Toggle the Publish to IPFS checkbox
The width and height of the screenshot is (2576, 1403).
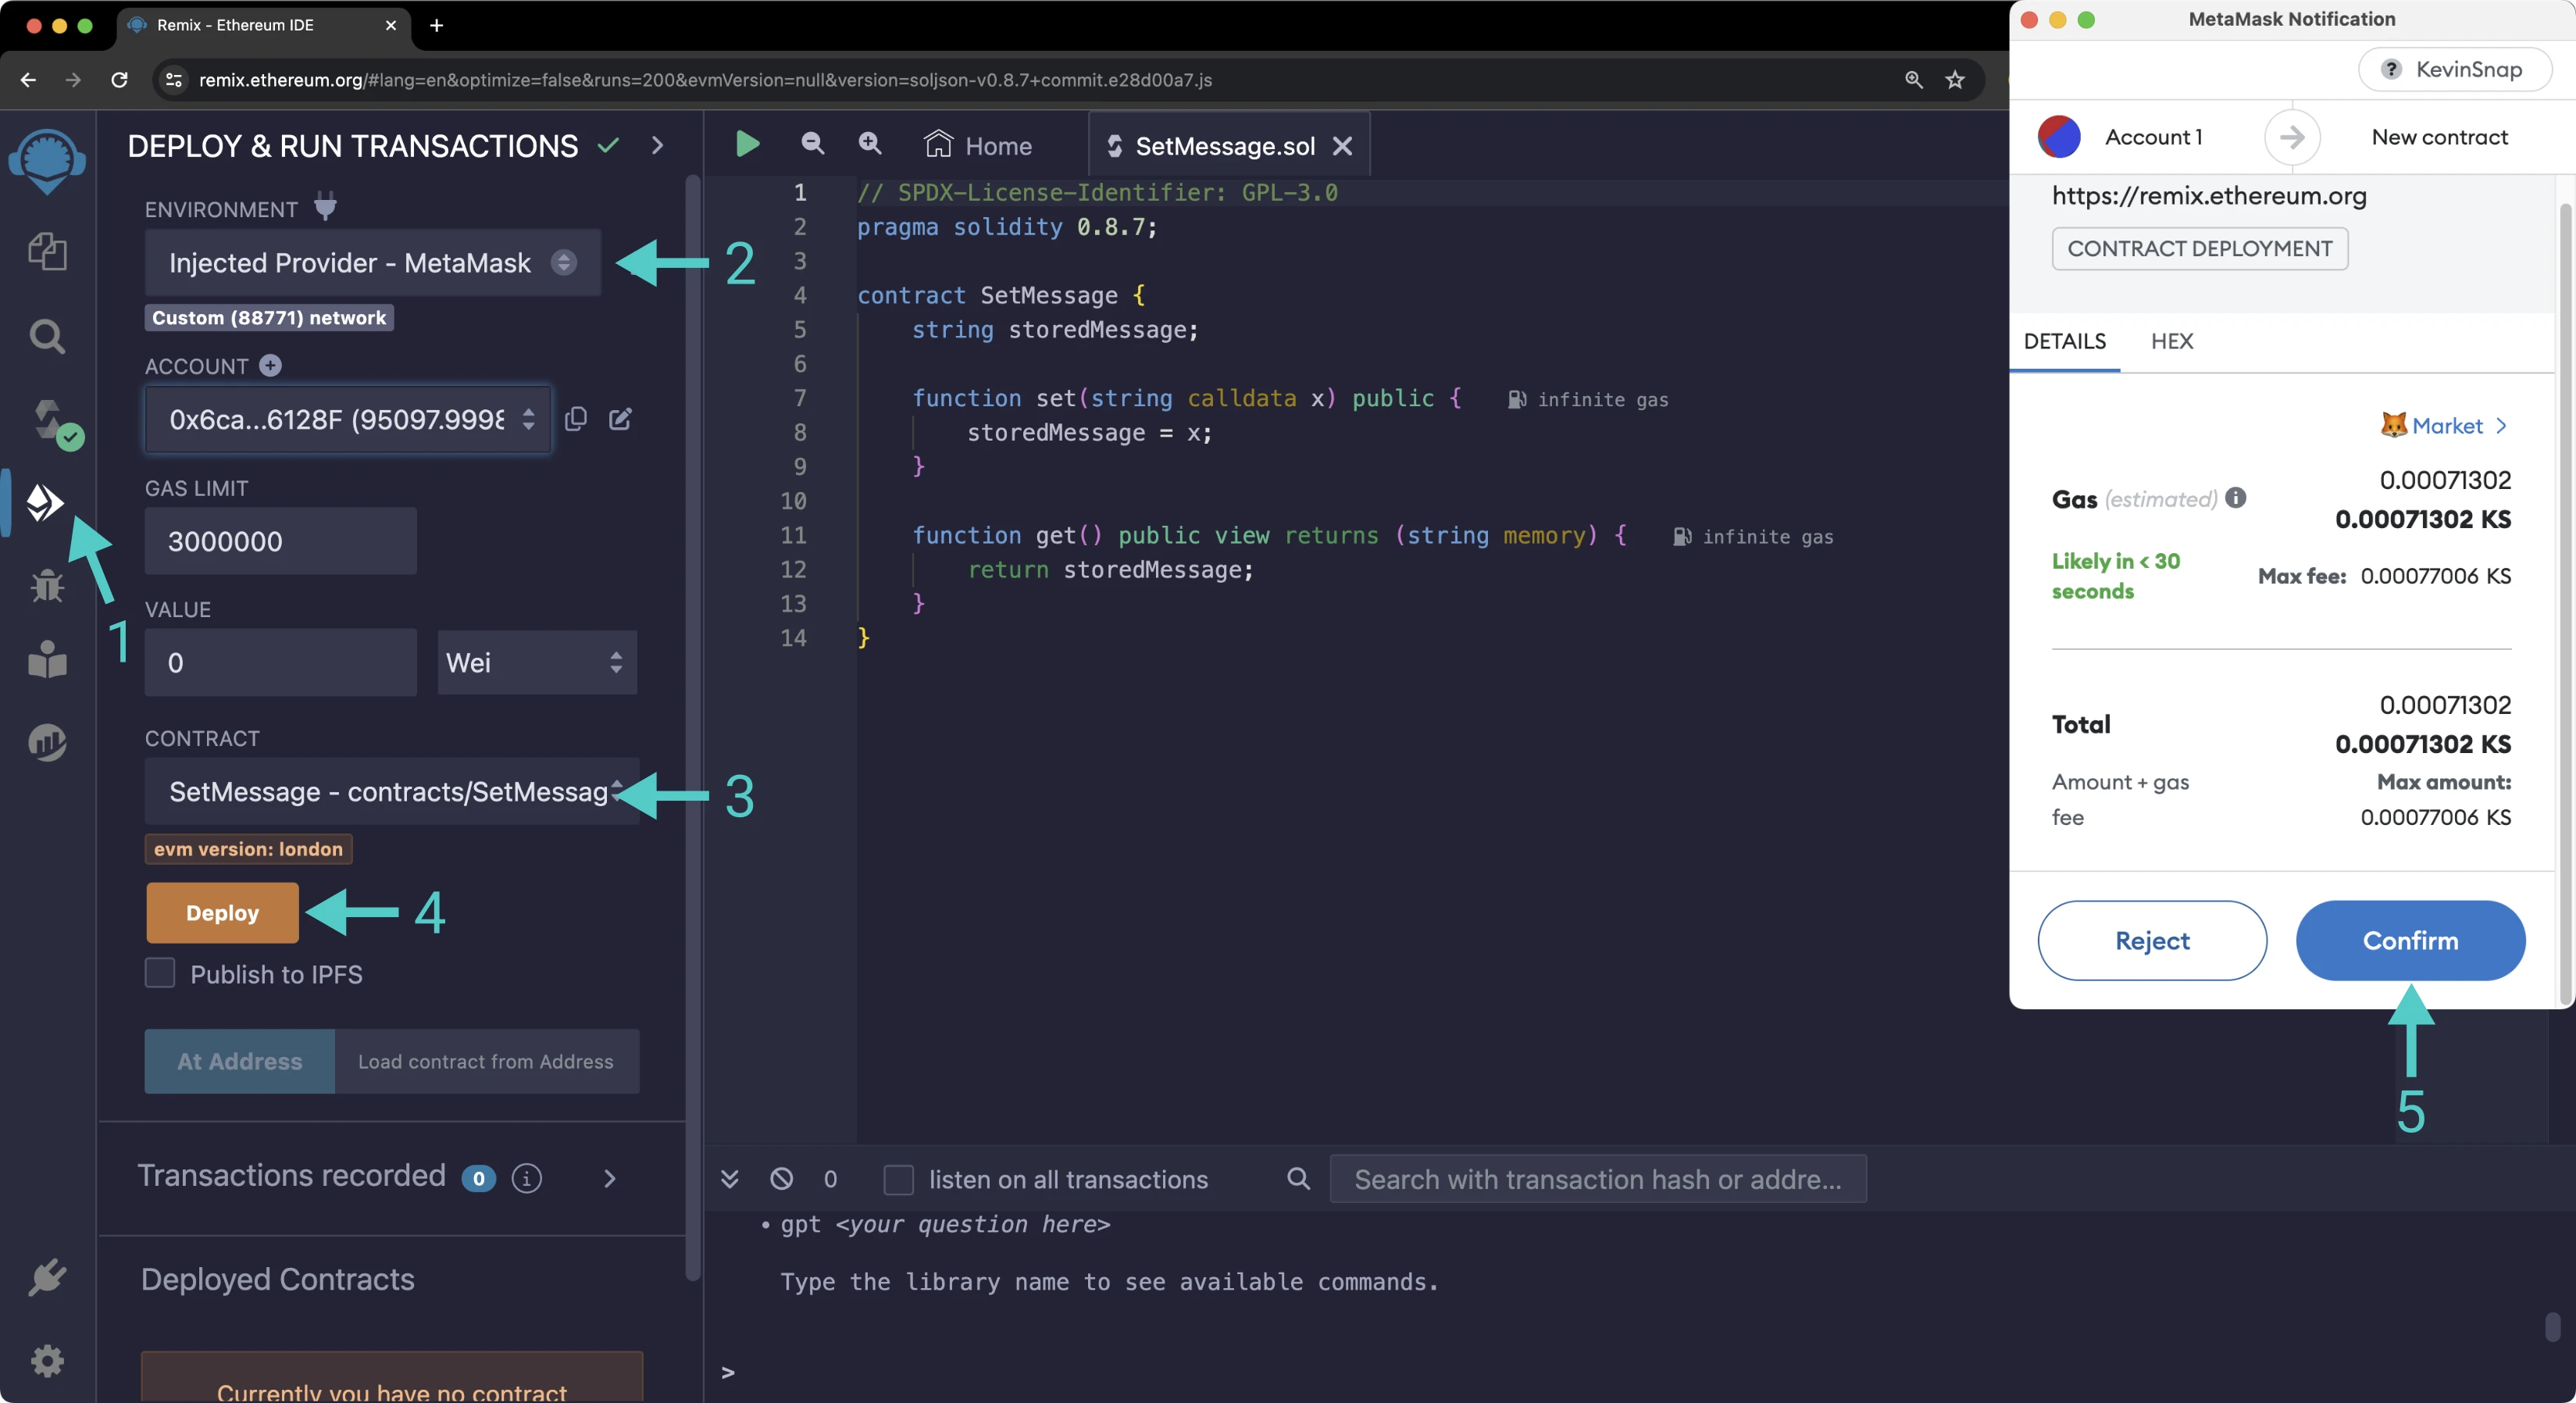click(161, 973)
